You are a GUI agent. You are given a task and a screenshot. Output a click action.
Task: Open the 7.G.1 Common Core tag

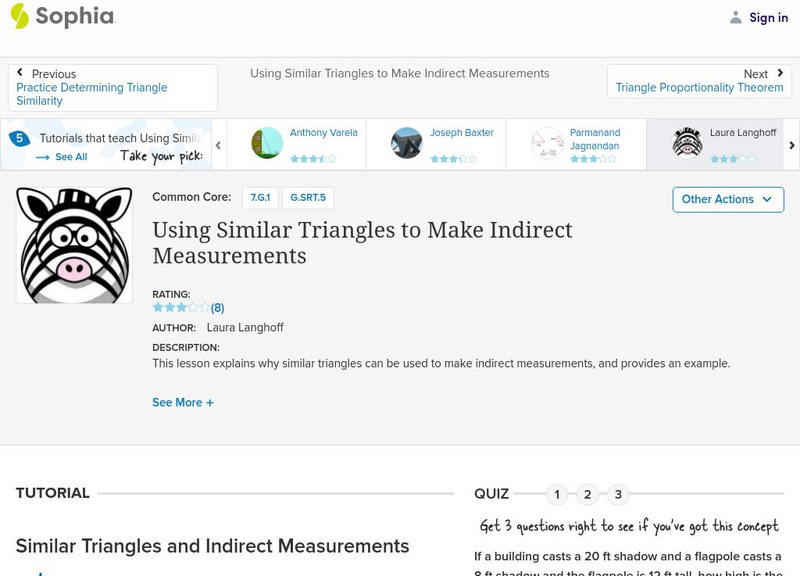coord(260,198)
